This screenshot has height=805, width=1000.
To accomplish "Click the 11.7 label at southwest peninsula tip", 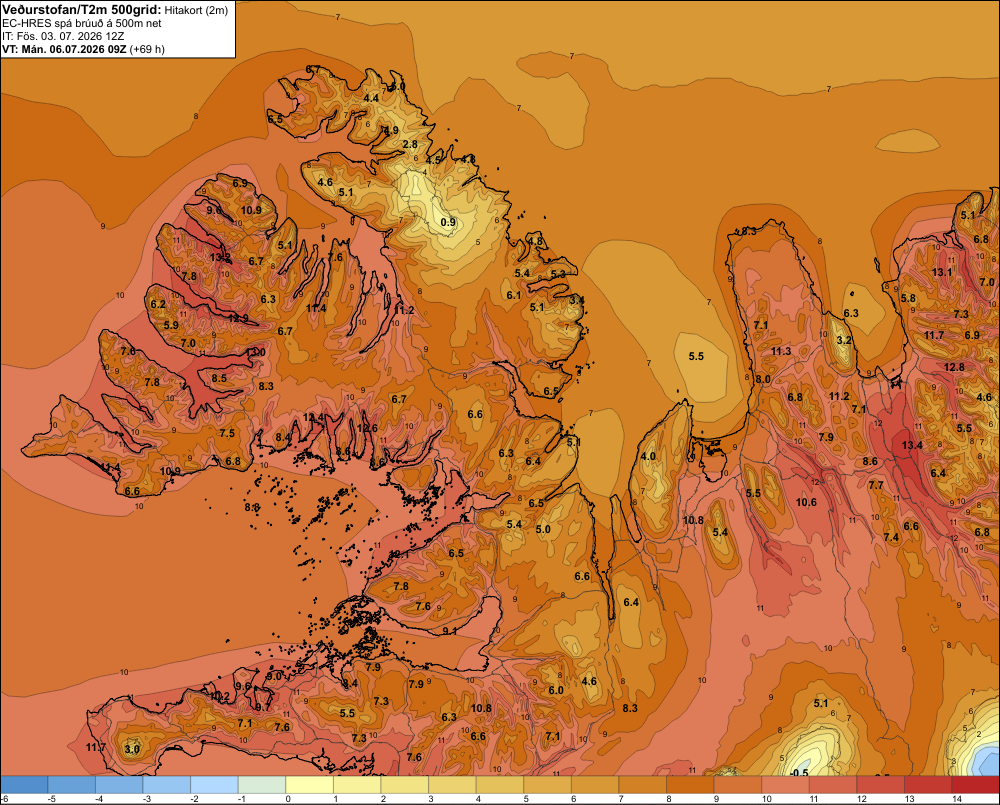I will tap(96, 747).
